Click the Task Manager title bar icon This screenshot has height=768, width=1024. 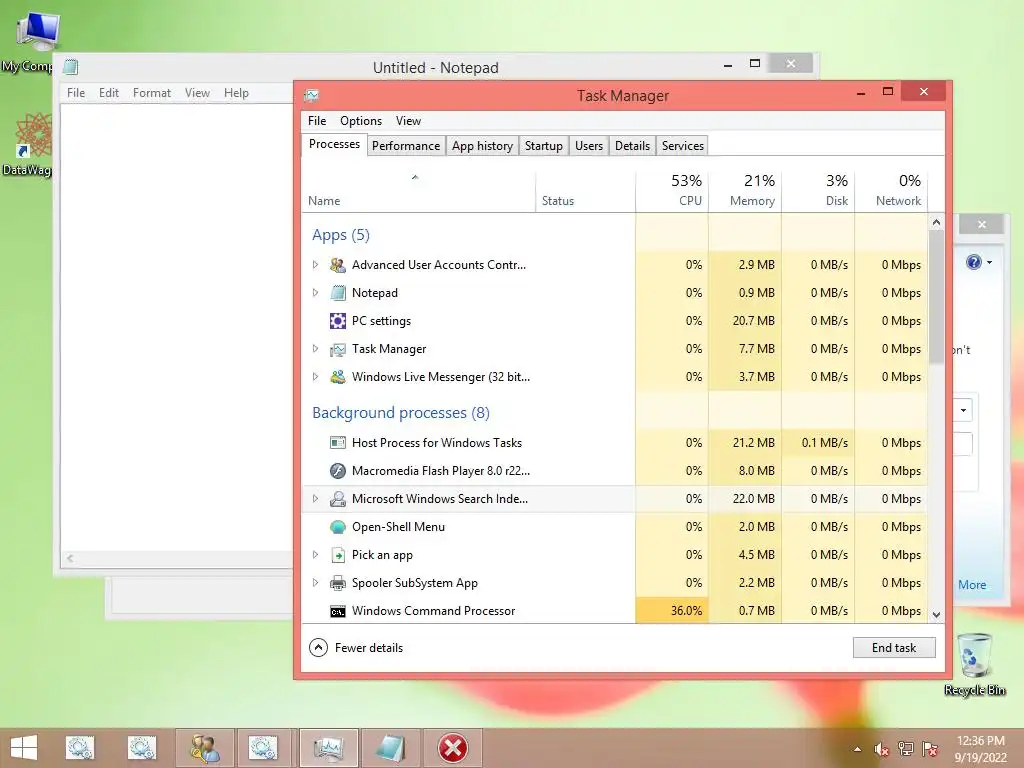pos(312,96)
